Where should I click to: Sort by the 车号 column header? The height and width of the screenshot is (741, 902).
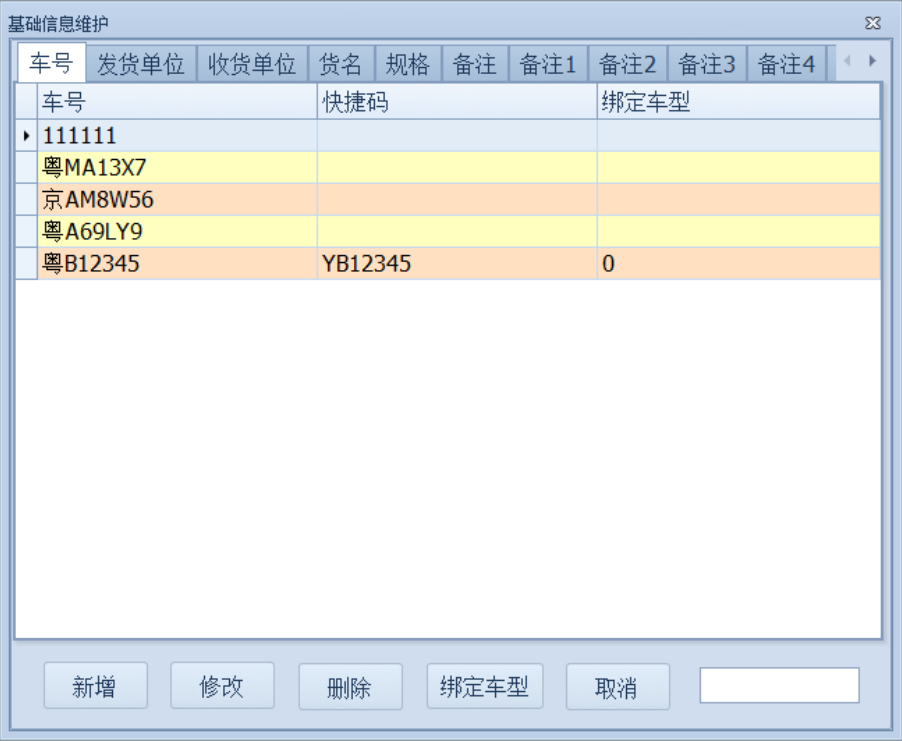177,102
